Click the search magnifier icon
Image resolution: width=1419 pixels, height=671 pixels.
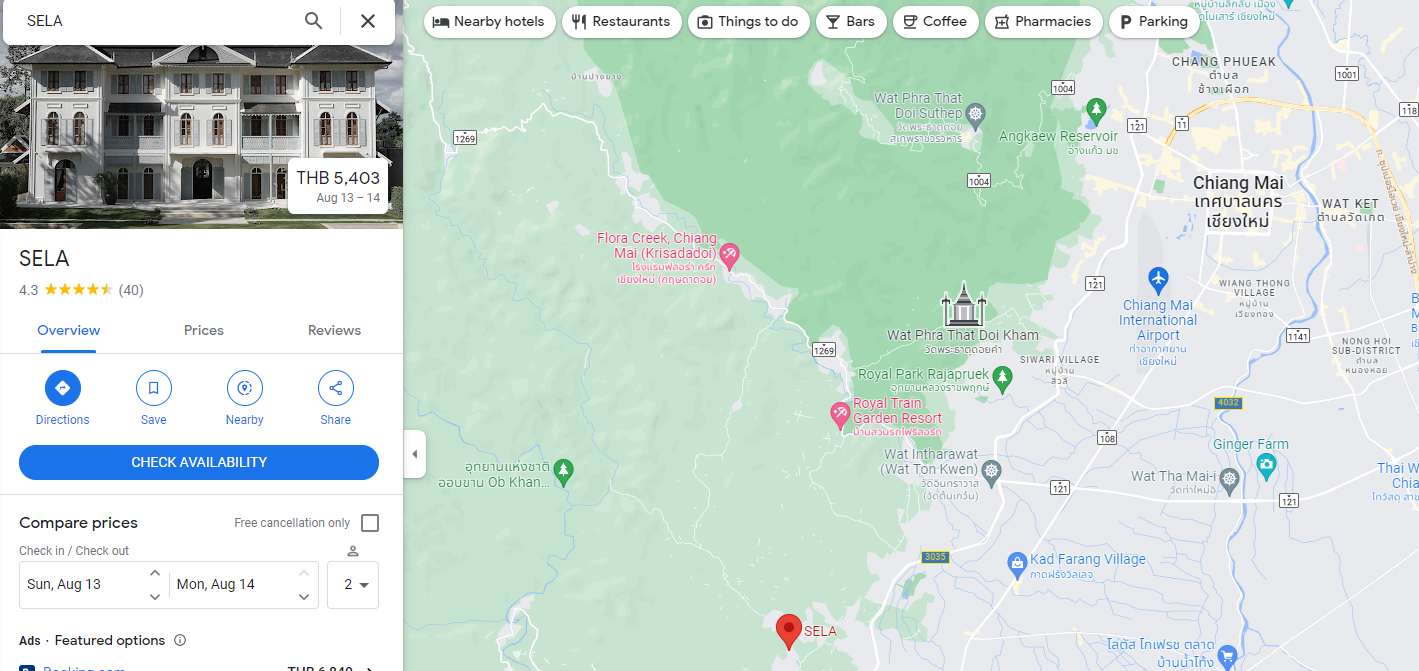pyautogui.click(x=314, y=21)
